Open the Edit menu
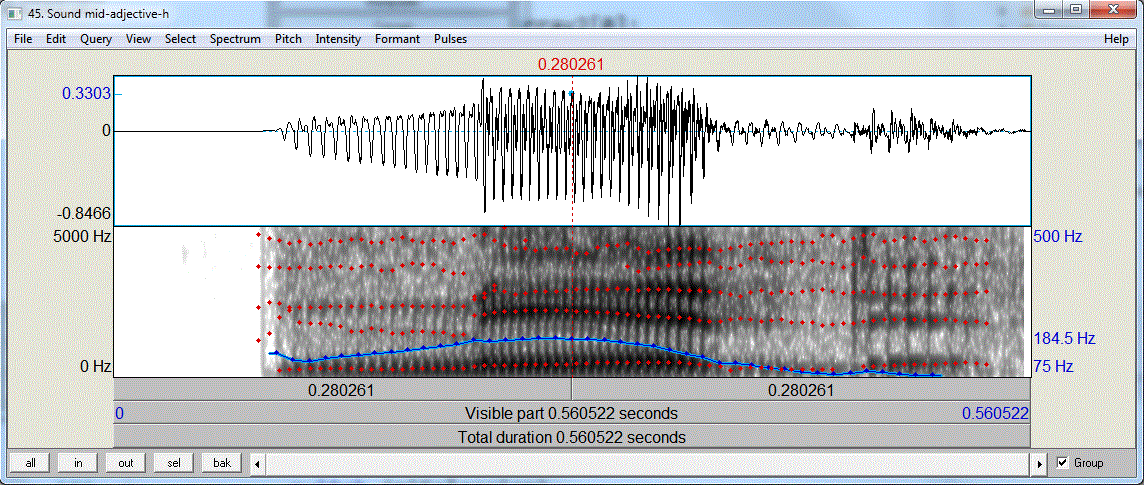 point(55,39)
